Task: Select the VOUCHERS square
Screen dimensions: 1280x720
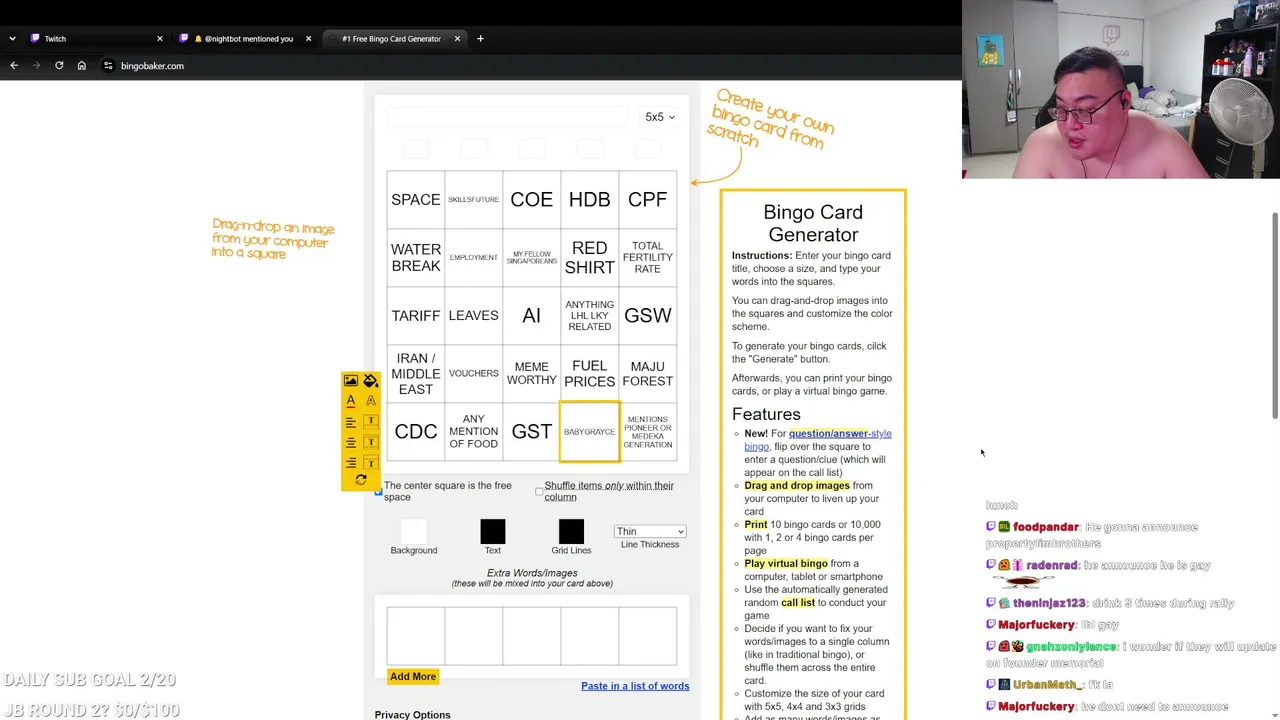Action: tap(474, 374)
